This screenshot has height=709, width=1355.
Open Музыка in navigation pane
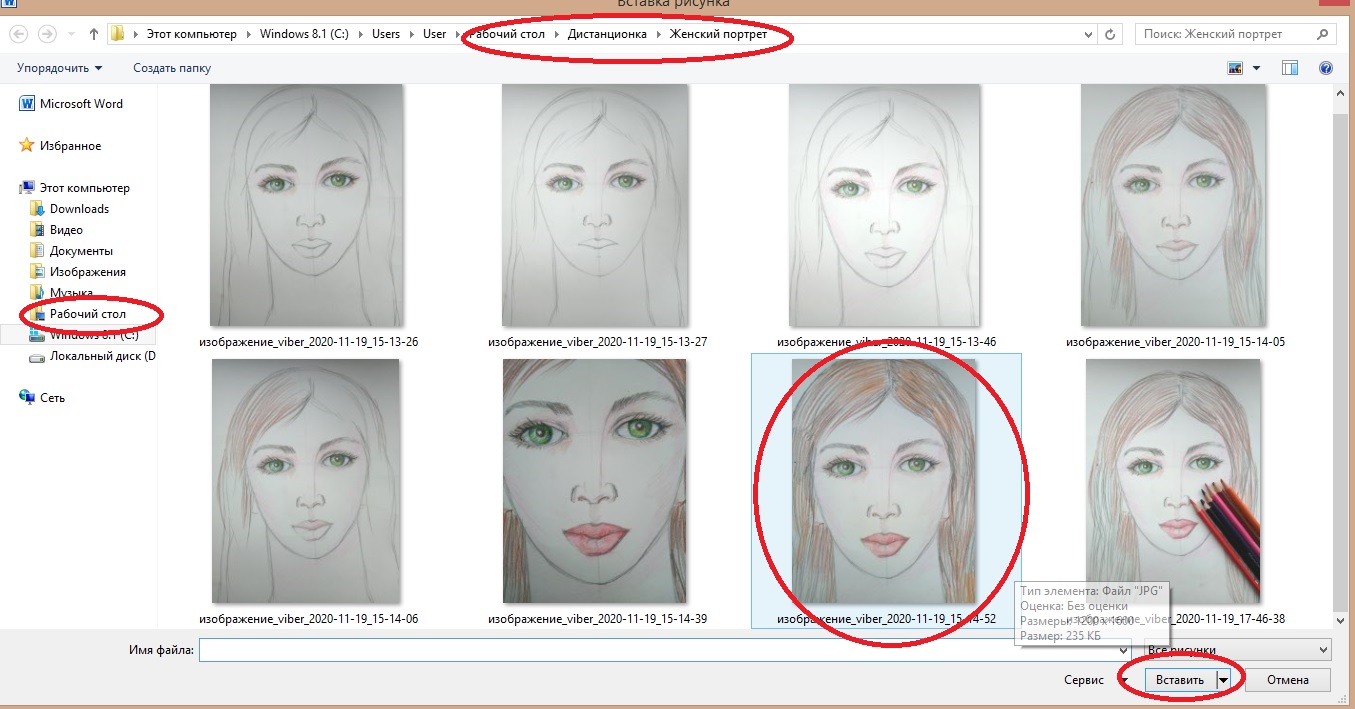tap(71, 293)
